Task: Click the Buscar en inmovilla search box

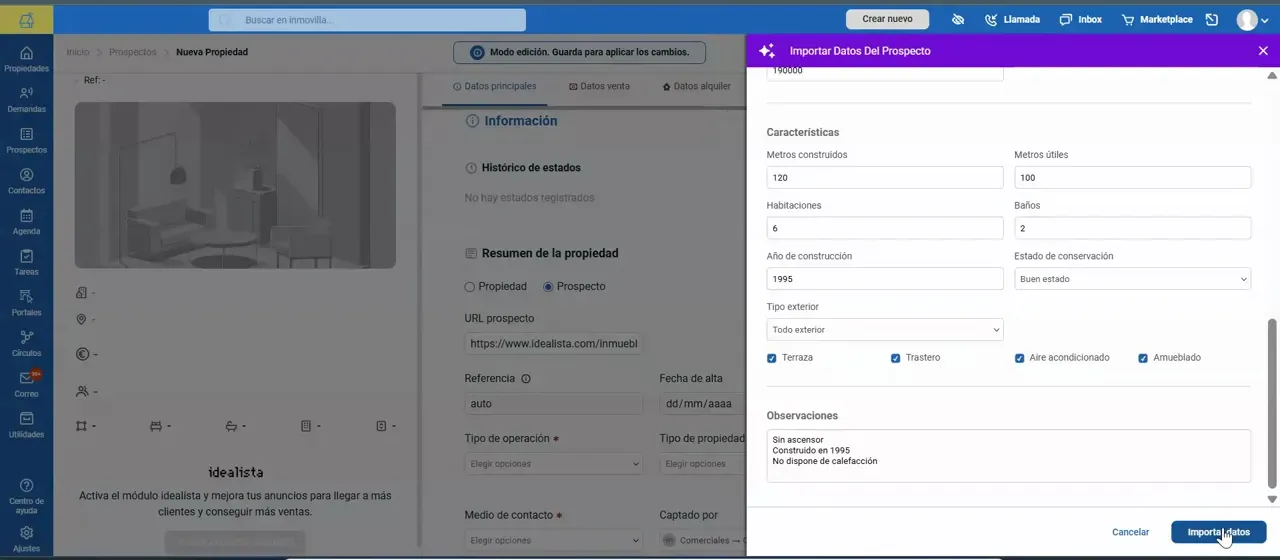Action: point(367,20)
